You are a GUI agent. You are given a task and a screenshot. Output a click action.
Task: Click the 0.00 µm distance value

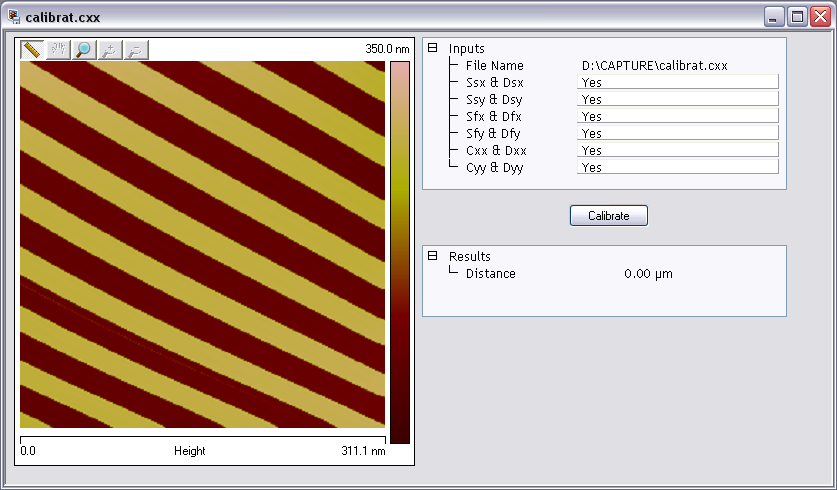[648, 274]
